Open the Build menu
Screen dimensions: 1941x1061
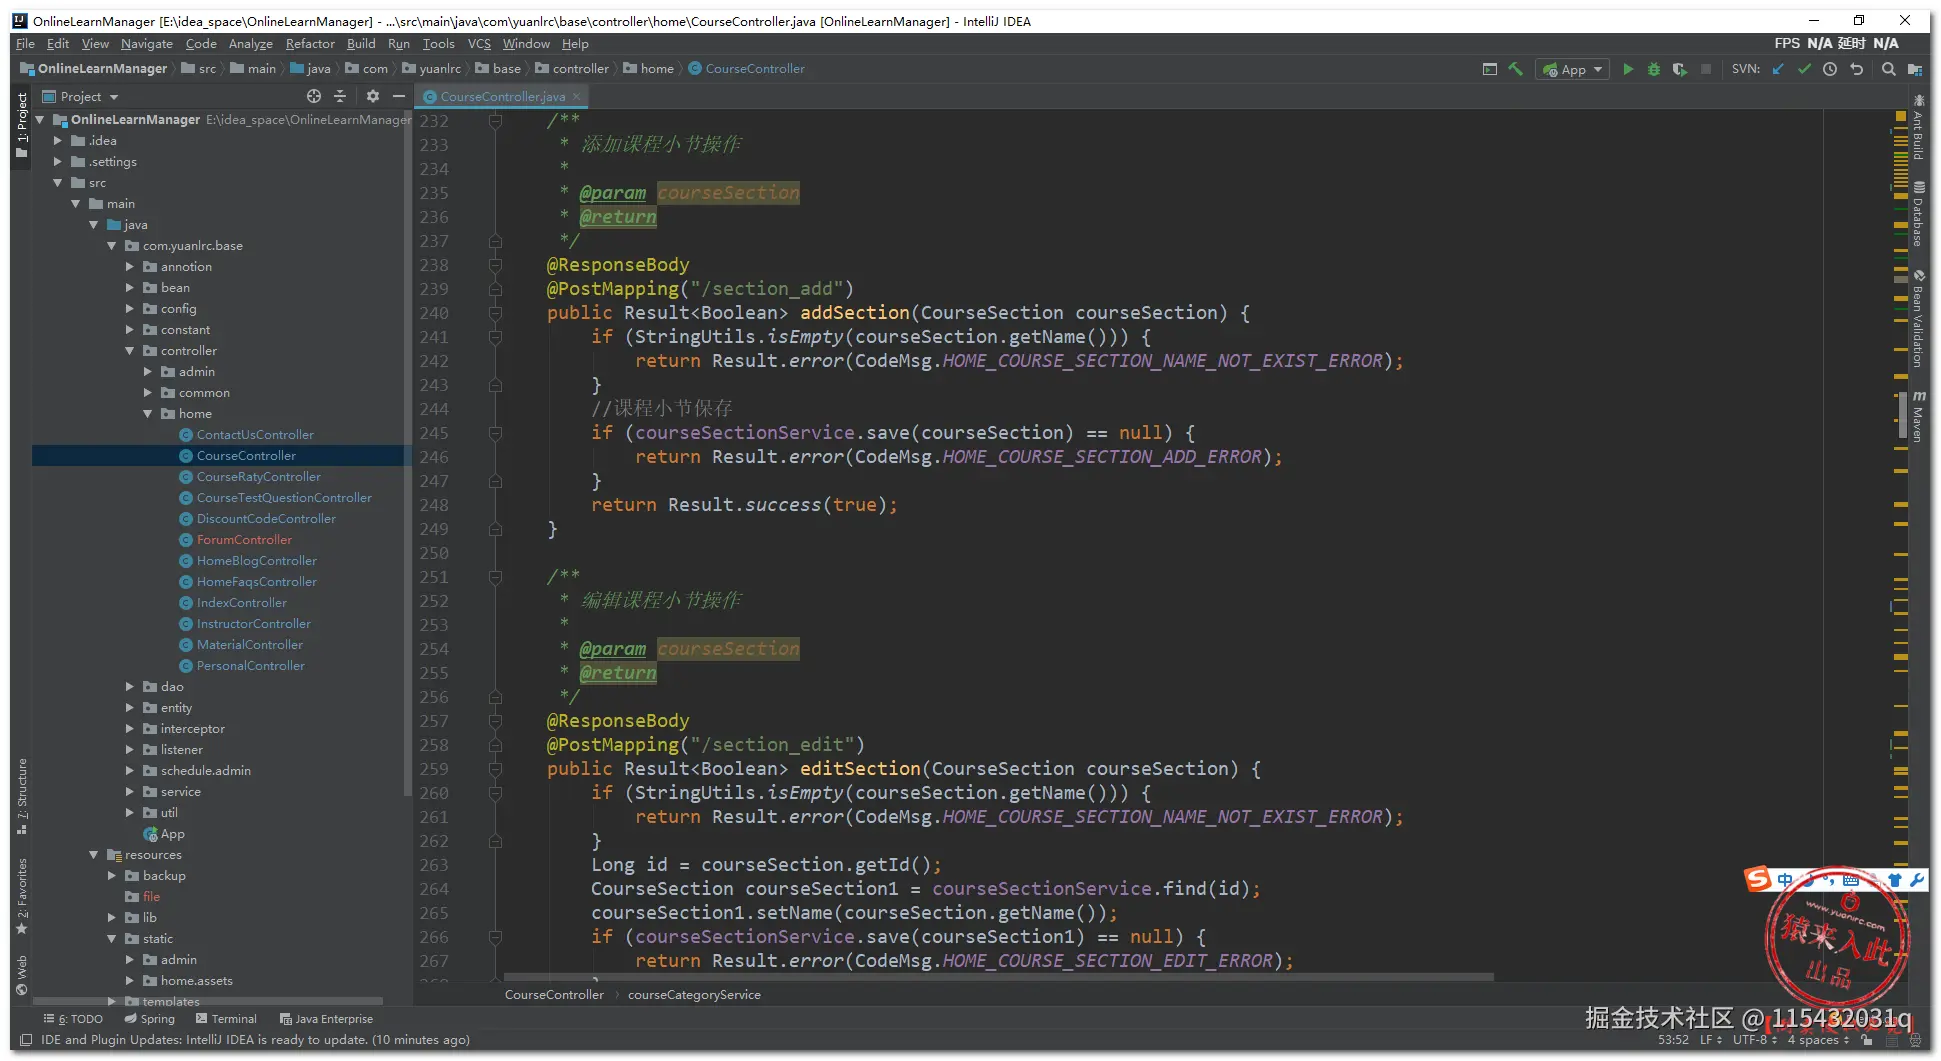pos(361,44)
